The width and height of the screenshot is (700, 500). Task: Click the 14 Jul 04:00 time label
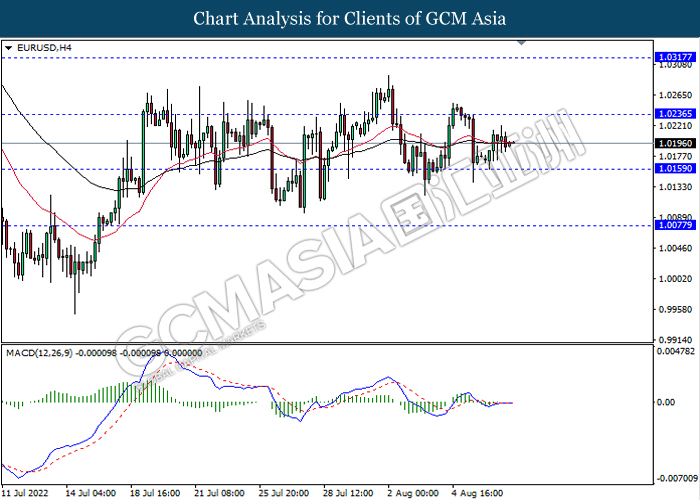point(91,493)
